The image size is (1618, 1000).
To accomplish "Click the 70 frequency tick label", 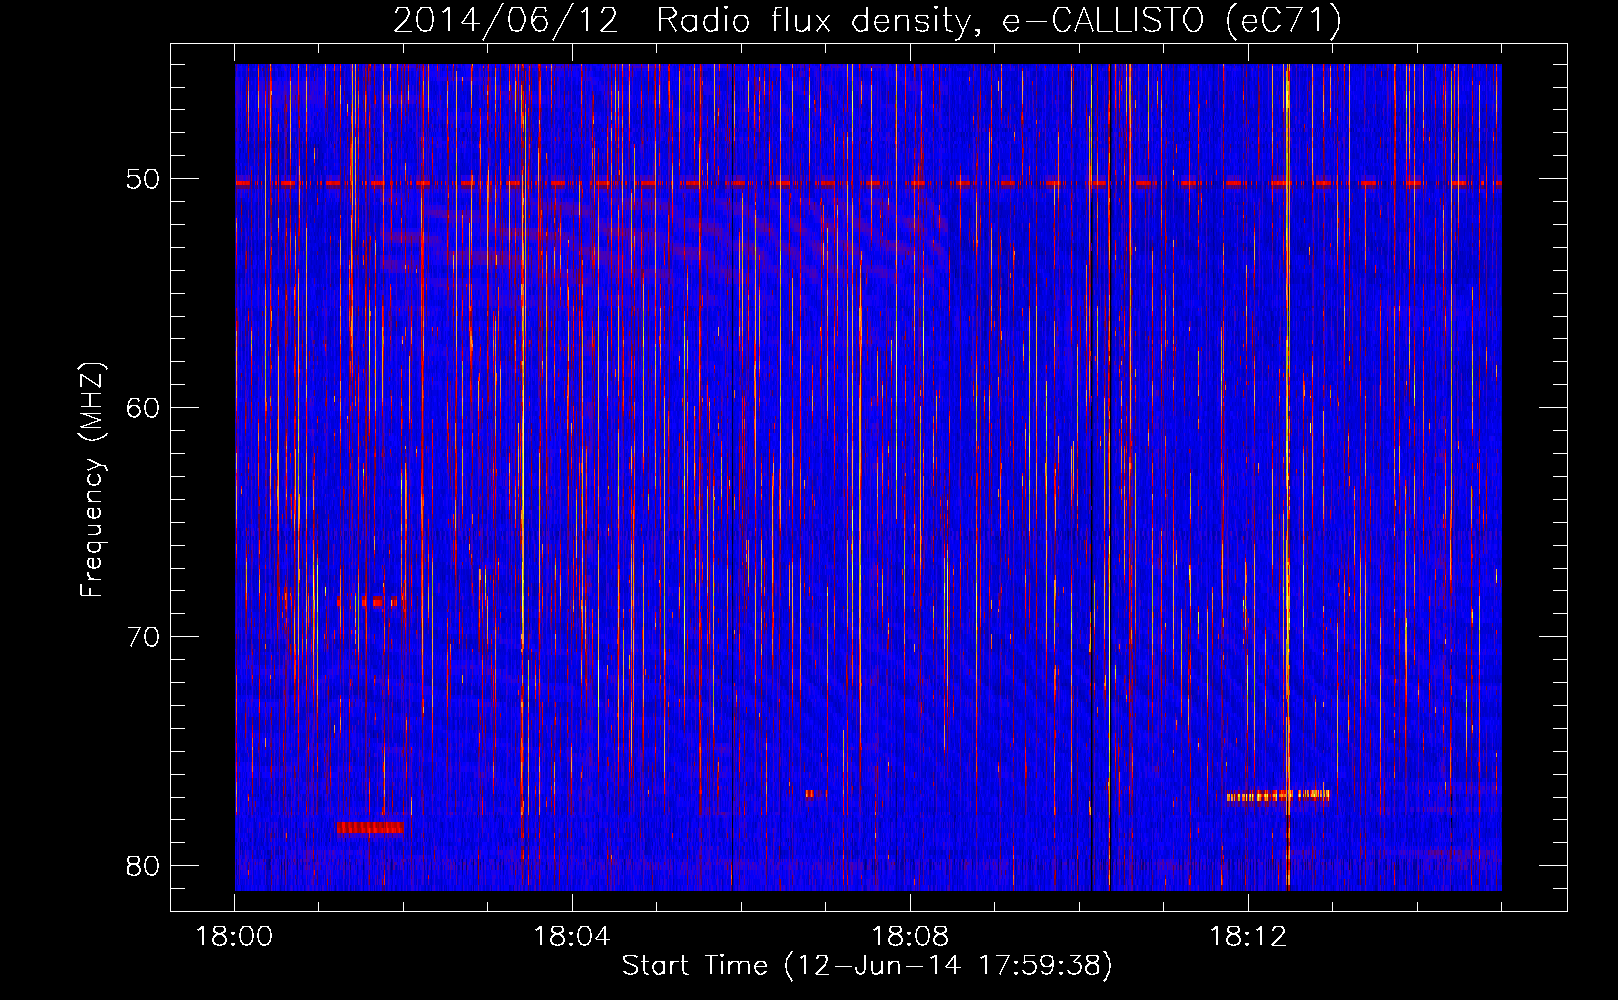I will point(143,637).
